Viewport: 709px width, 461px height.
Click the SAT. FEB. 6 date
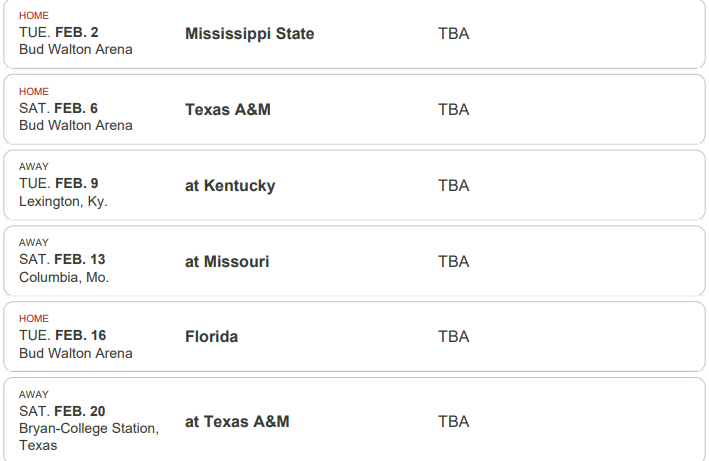pos(58,108)
